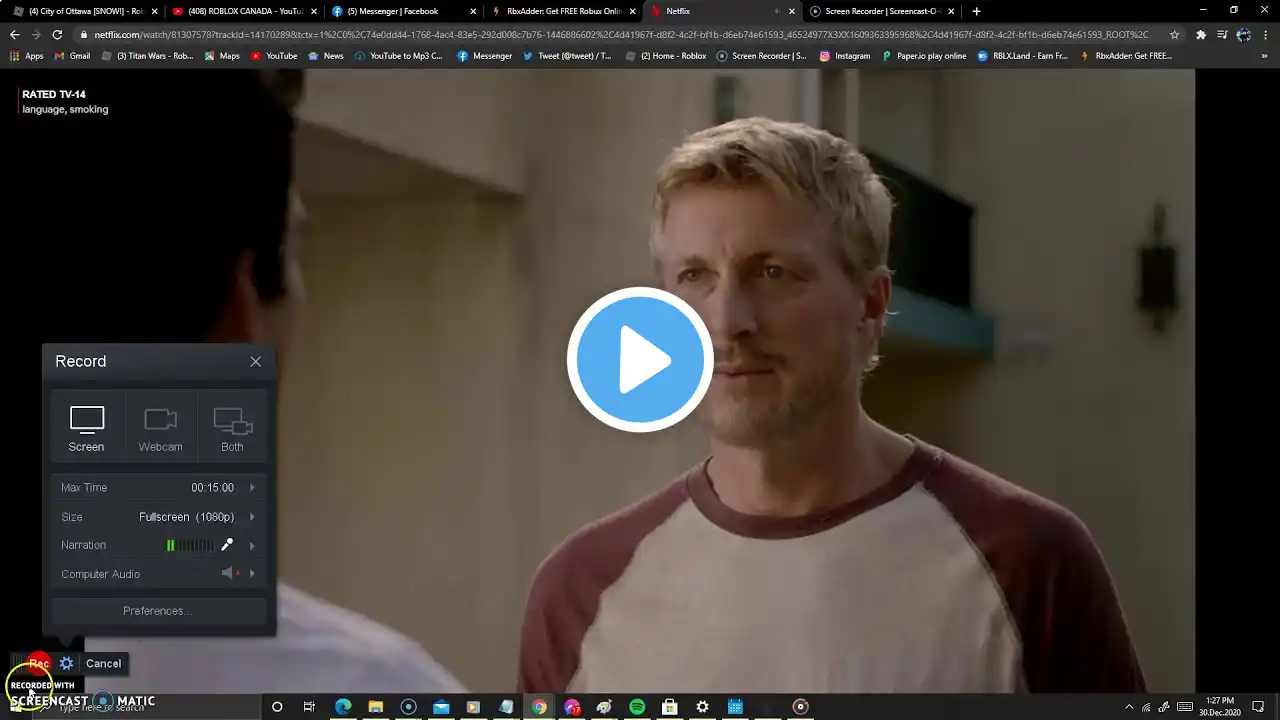The height and width of the screenshot is (720, 1280).
Task: Open the Tweet (@tweet) bookmark
Action: point(567,56)
